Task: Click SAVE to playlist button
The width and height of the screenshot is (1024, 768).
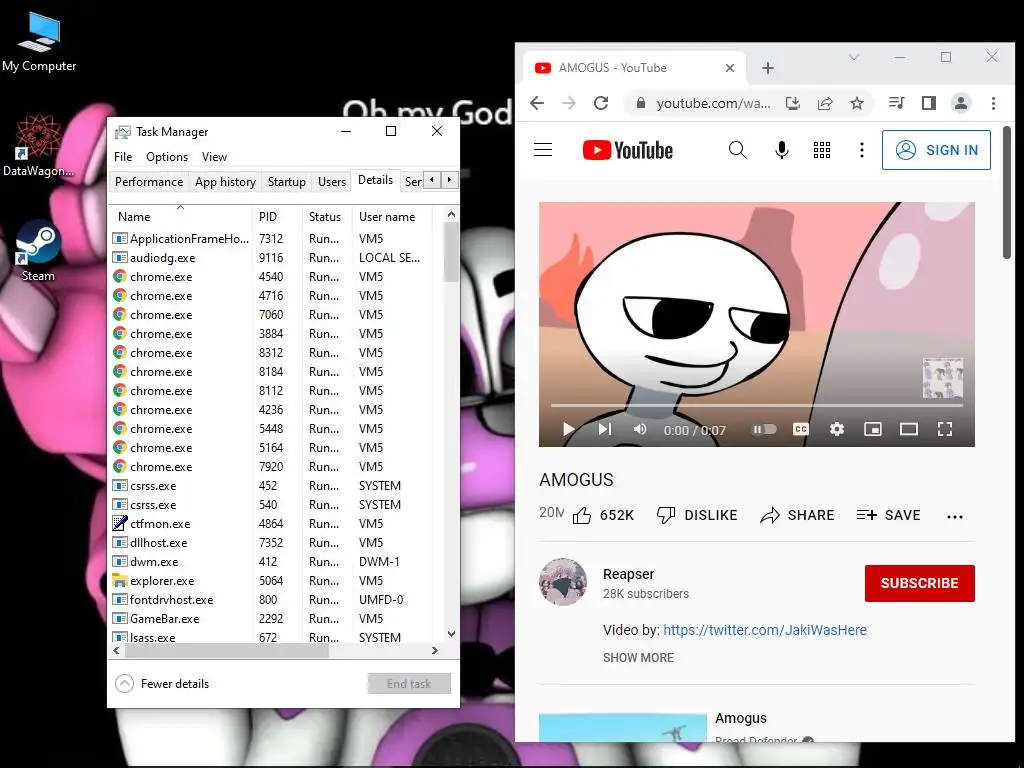Action: 888,515
